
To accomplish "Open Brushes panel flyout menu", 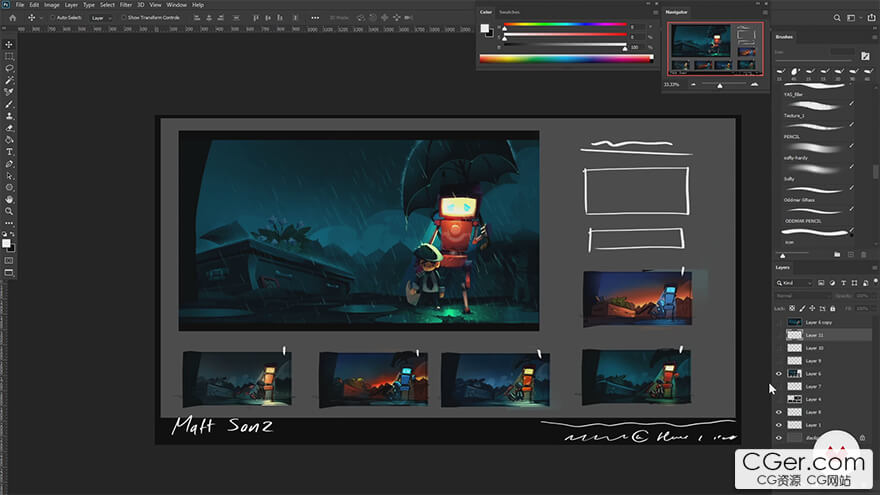I will pos(874,37).
